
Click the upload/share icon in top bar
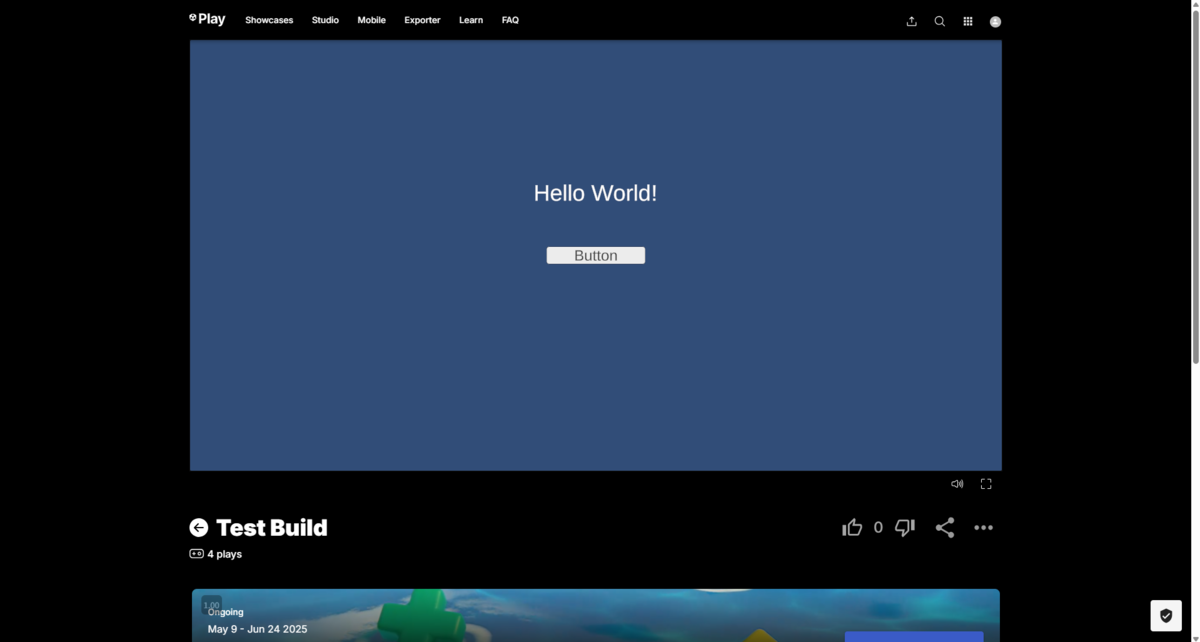point(911,21)
